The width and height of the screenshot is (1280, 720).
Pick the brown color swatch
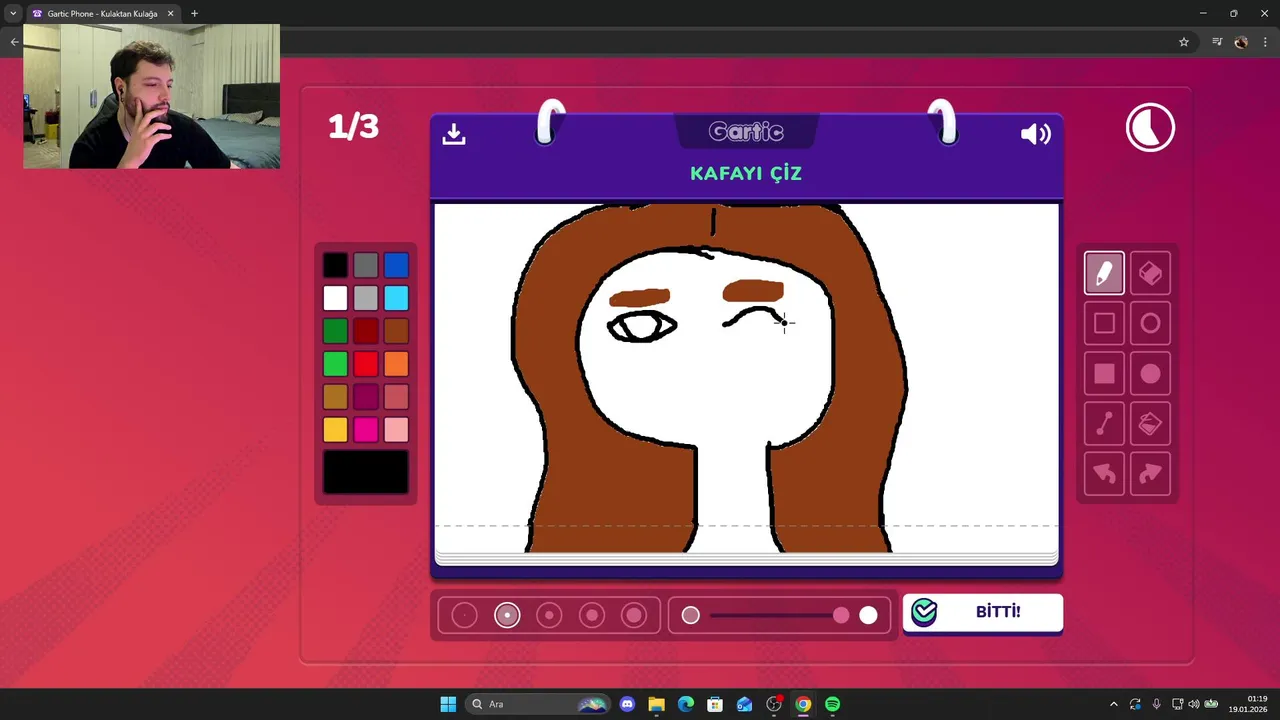[396, 331]
